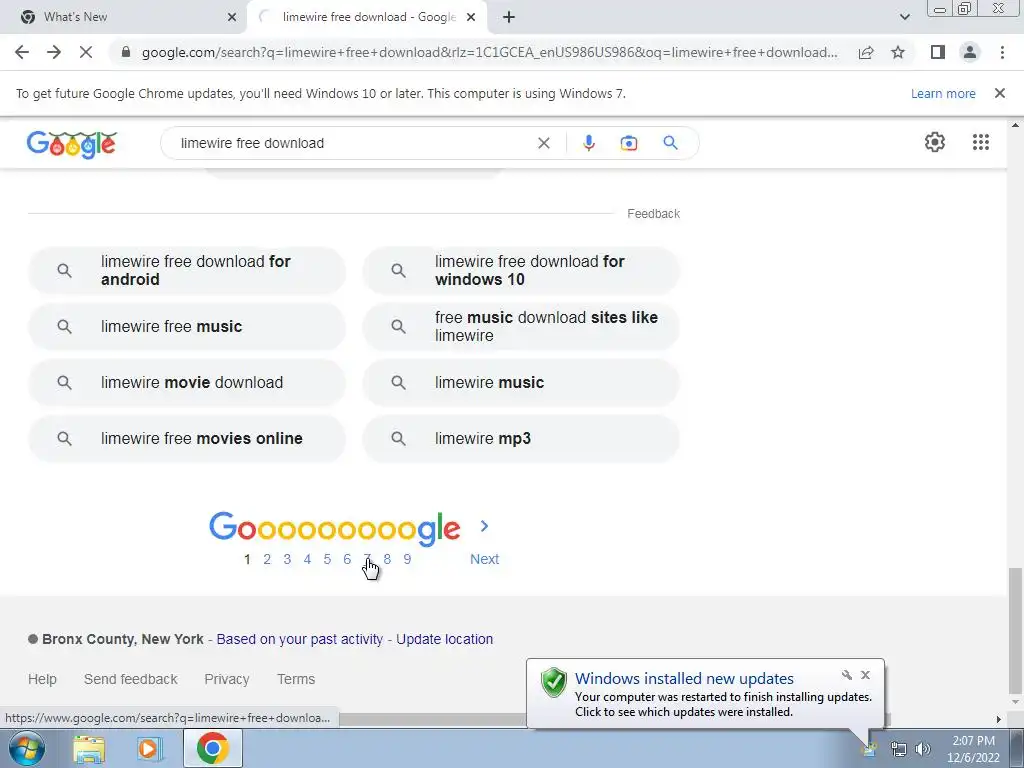The width and height of the screenshot is (1024, 768).
Task: Click the network tray icon
Action: 899,749
